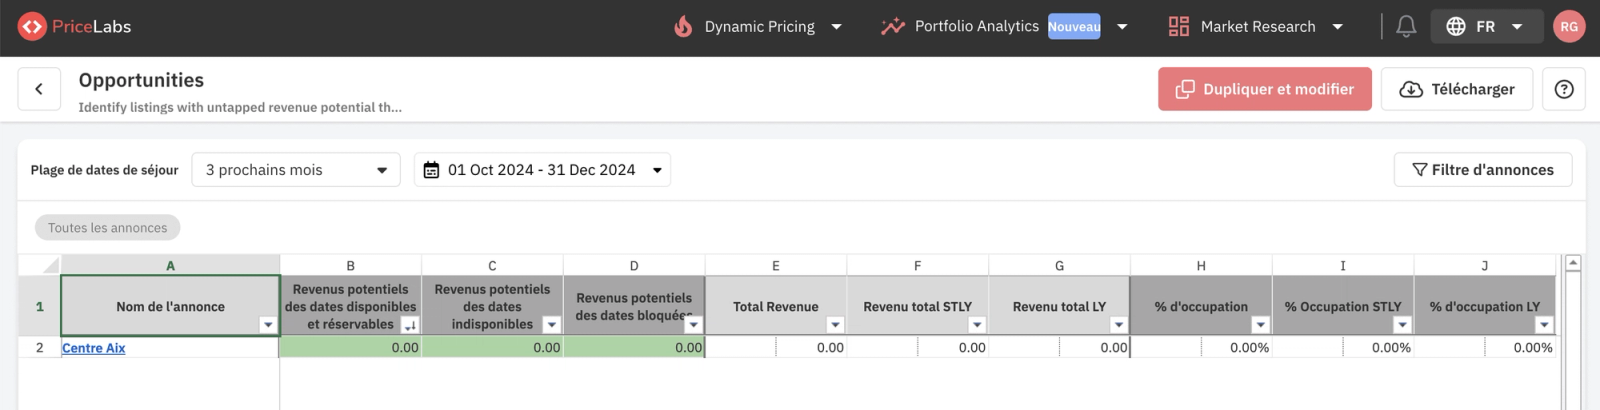Open filter arrow on Nom de l'annonce column
1600x410 pixels.
pos(268,325)
